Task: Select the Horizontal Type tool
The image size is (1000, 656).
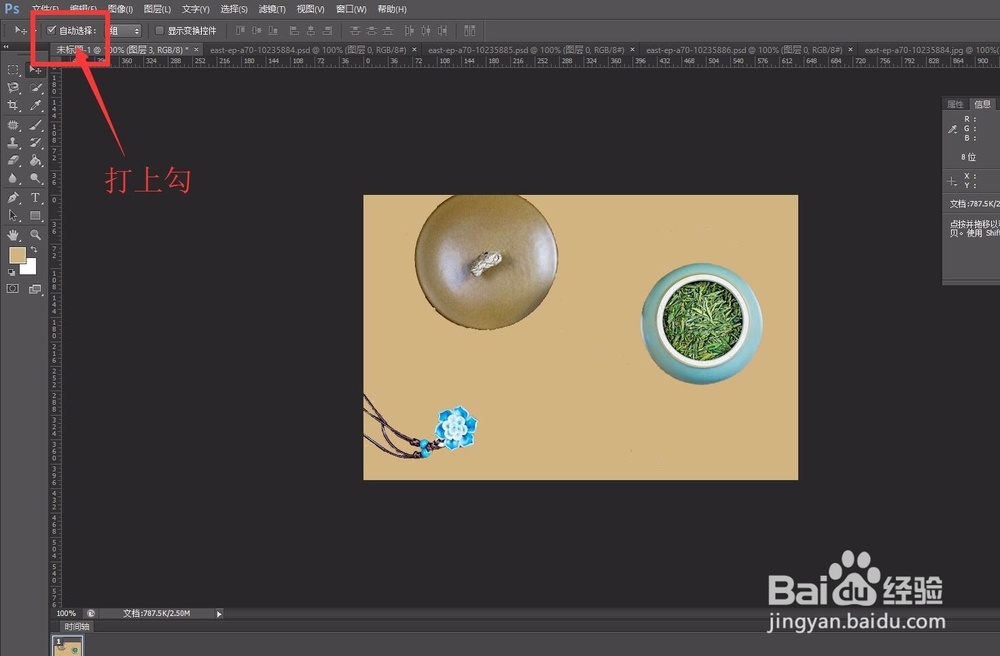Action: tap(35, 198)
